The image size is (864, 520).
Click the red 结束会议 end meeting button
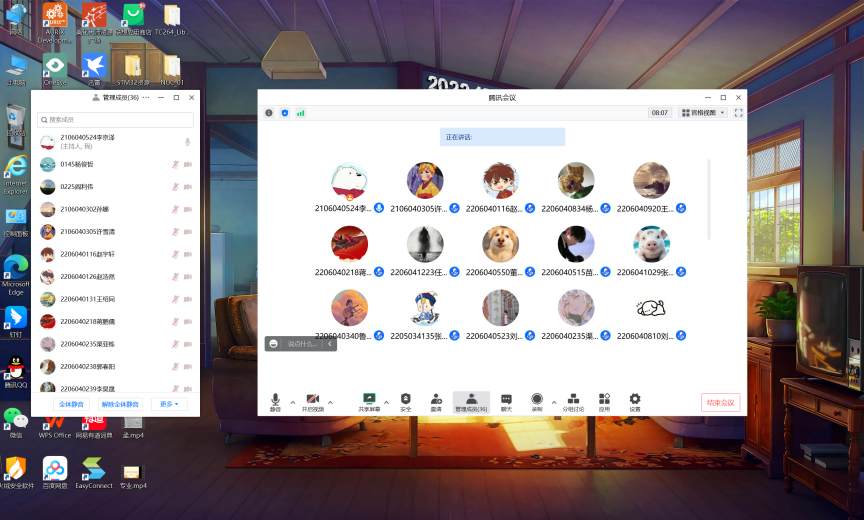coord(720,402)
